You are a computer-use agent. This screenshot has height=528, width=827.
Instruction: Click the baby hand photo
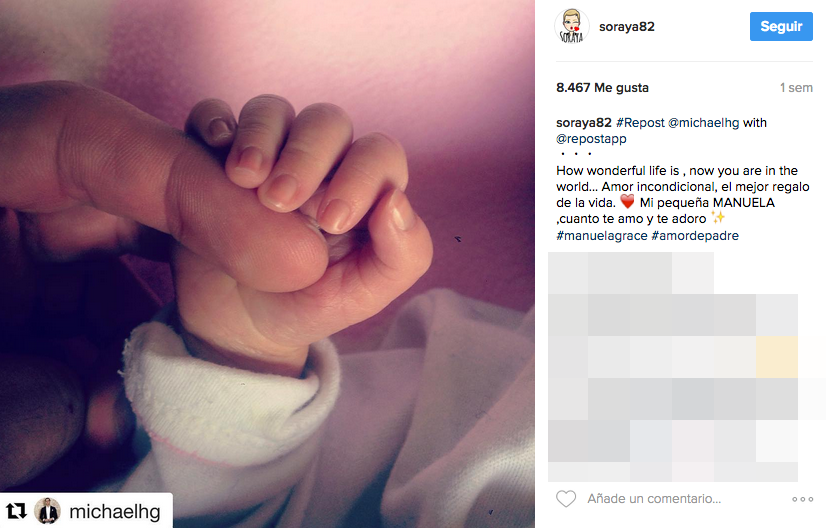[267, 264]
